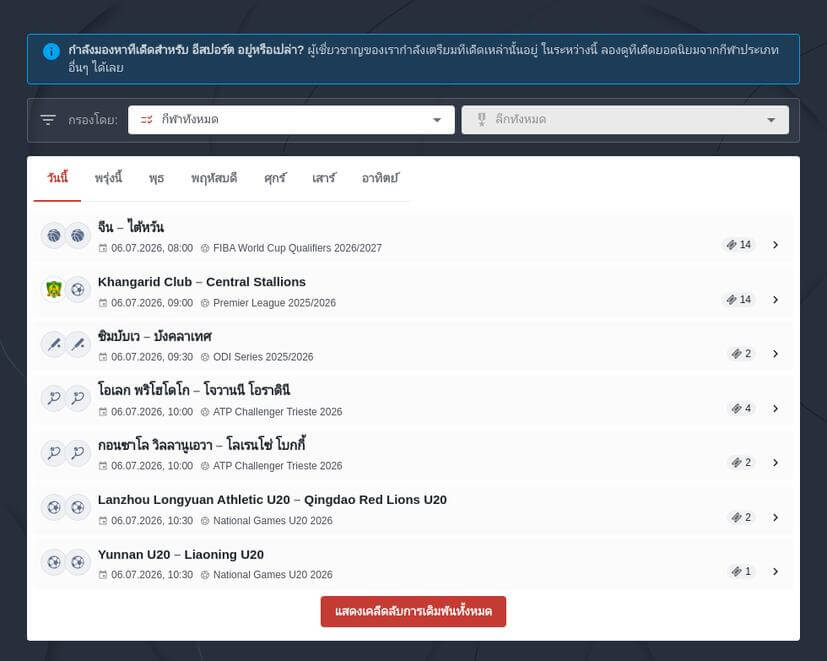
Task: Select the อาทิตย์ tab
Action: [380, 178]
